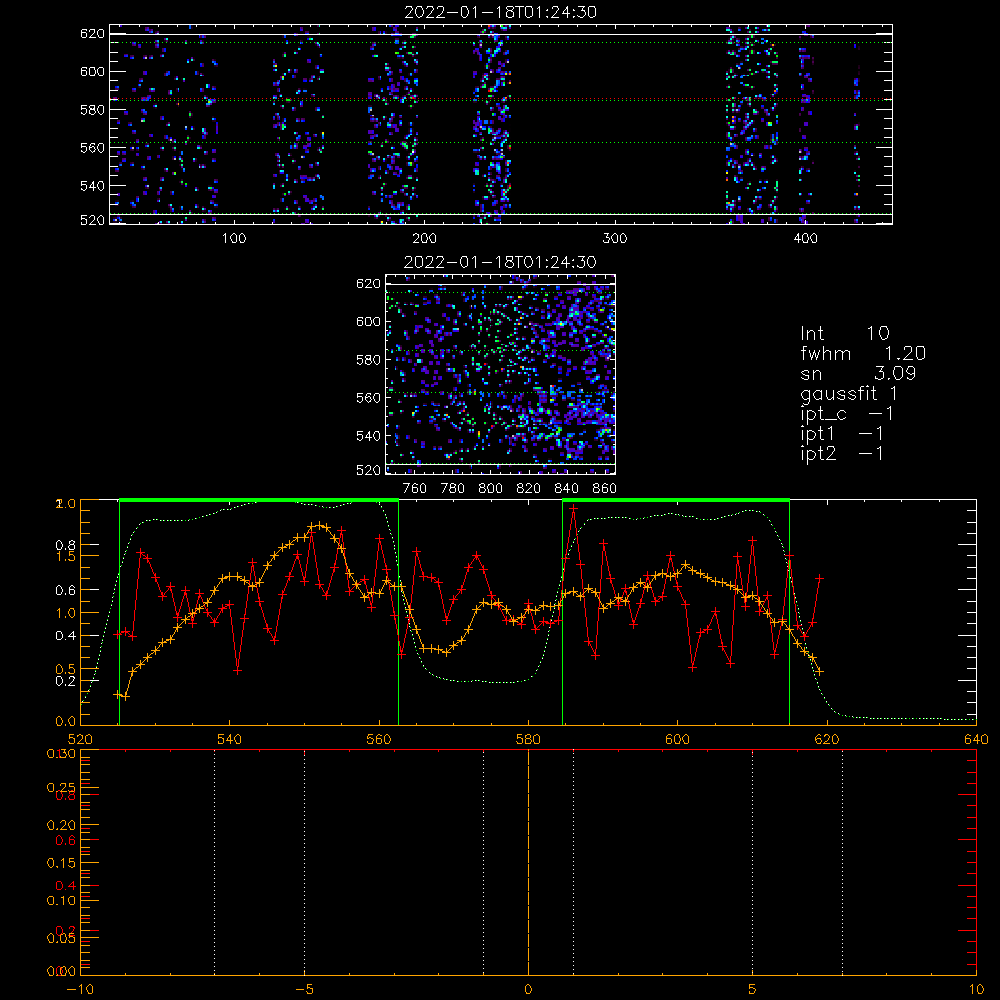The width and height of the screenshot is (1000, 1000).
Task: Click the 540 x-axis label of the profile plot
Action: click(230, 740)
